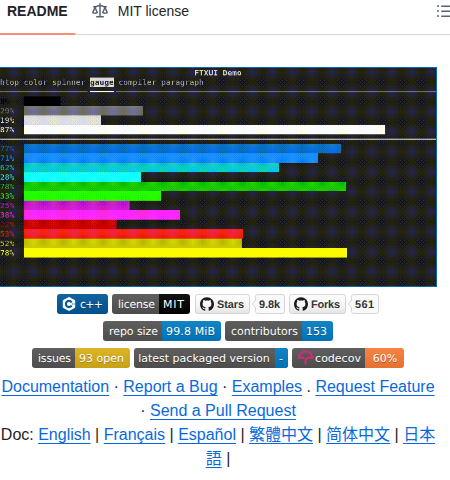Open the outline list icon

[443, 11]
